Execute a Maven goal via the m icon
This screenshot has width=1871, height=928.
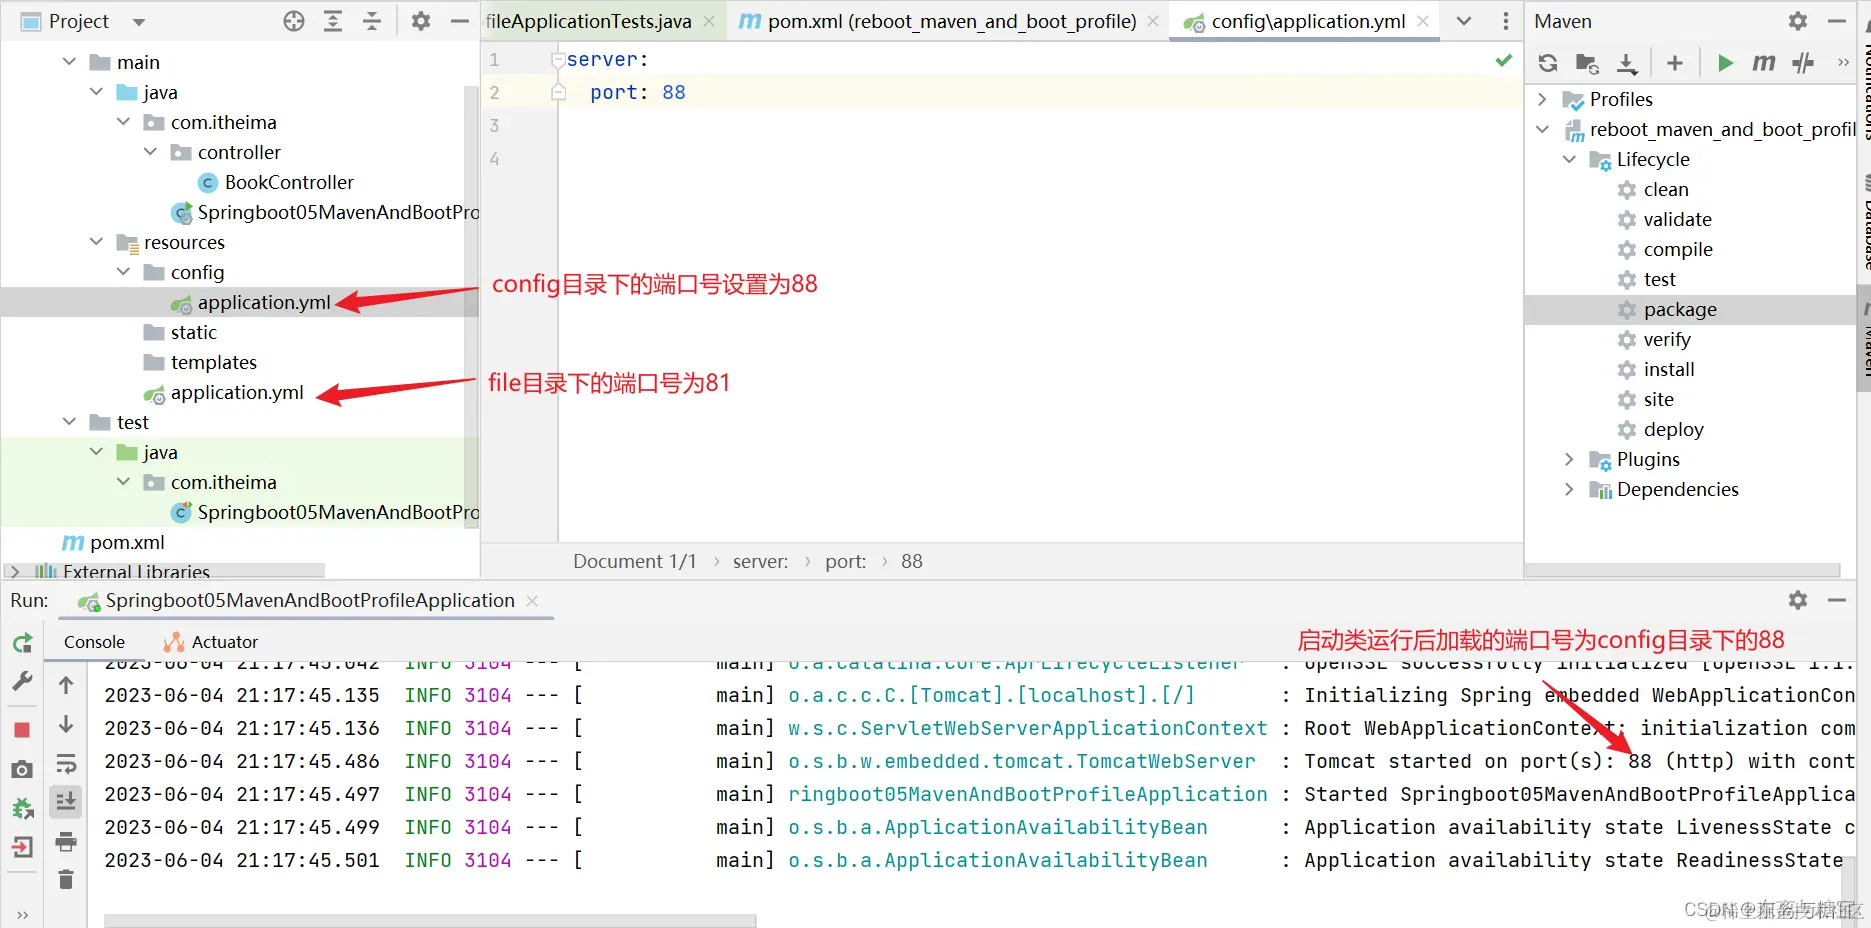pyautogui.click(x=1764, y=63)
